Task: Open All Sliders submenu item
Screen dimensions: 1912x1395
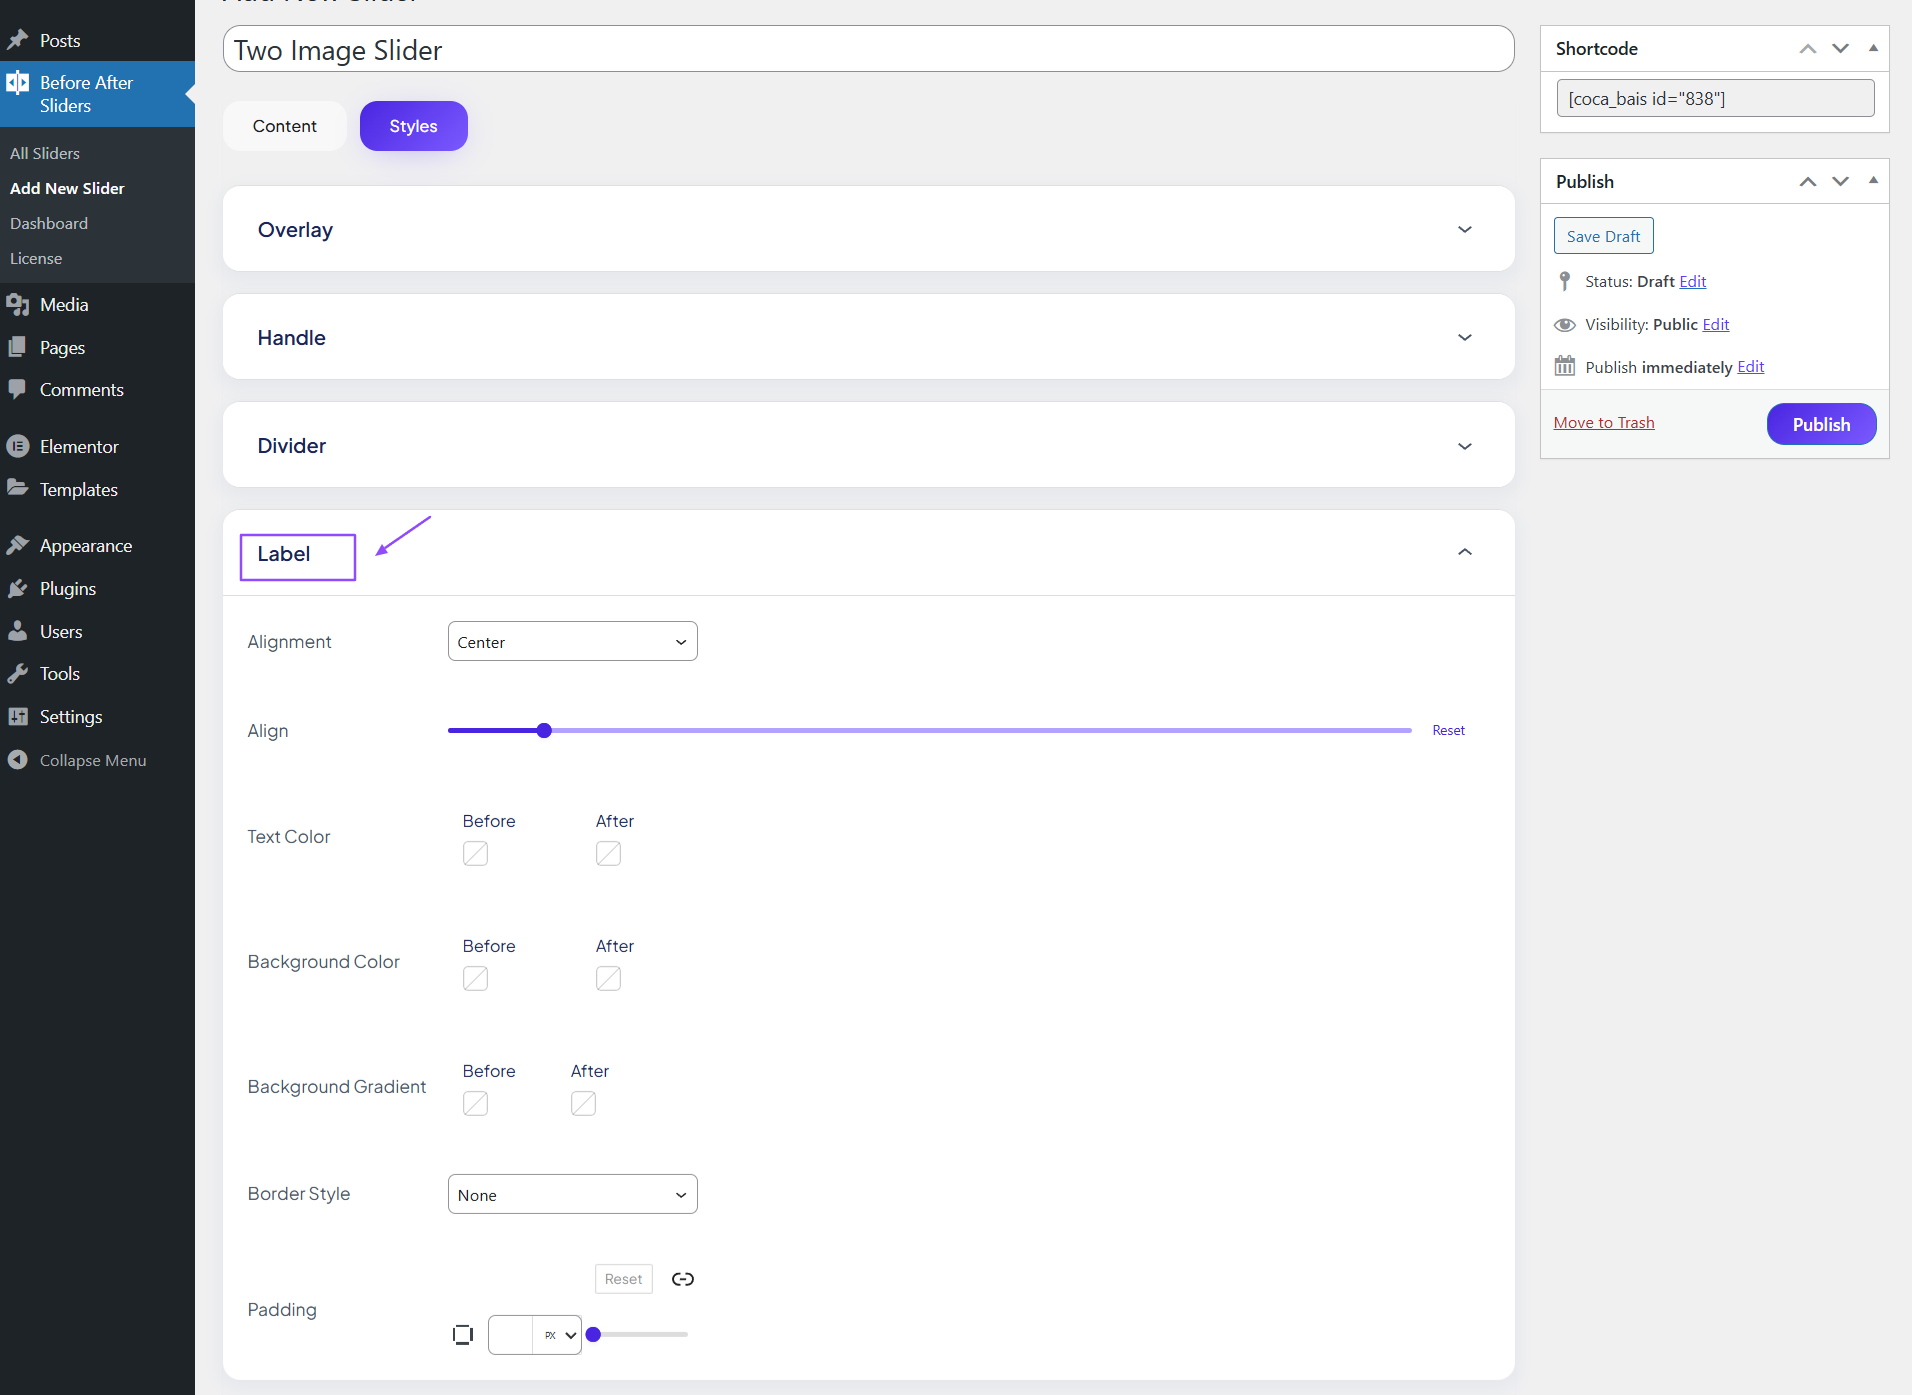Action: point(45,153)
